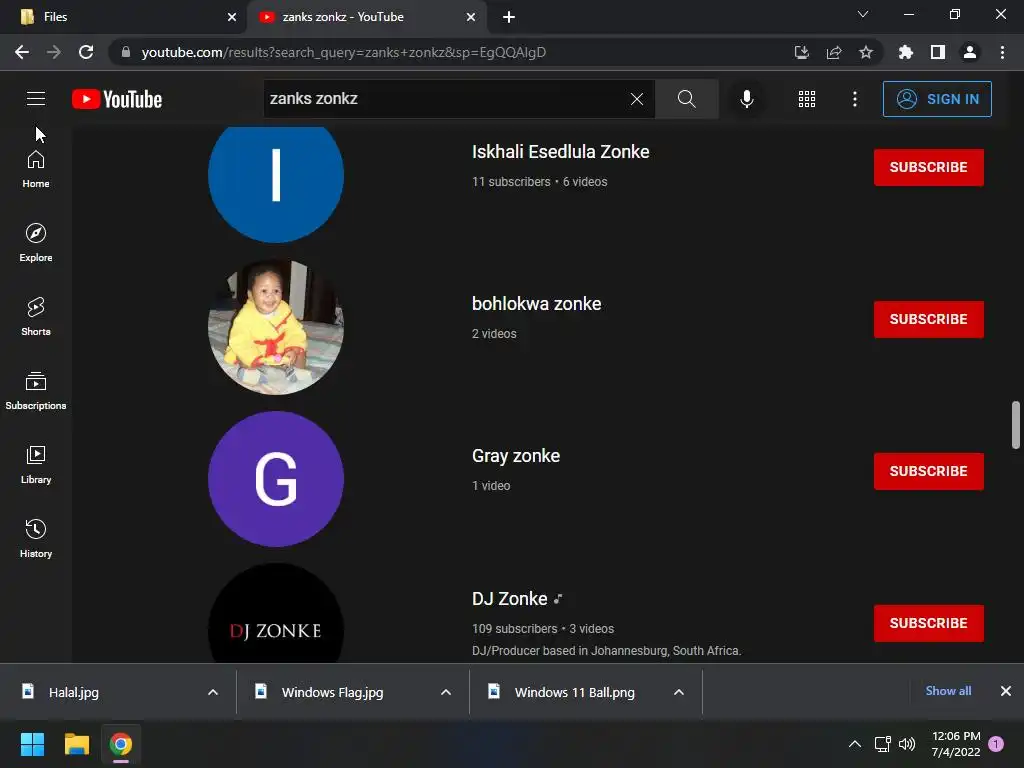Open Chrome extensions puzzle icon
This screenshot has width=1024, height=768.
tap(905, 52)
